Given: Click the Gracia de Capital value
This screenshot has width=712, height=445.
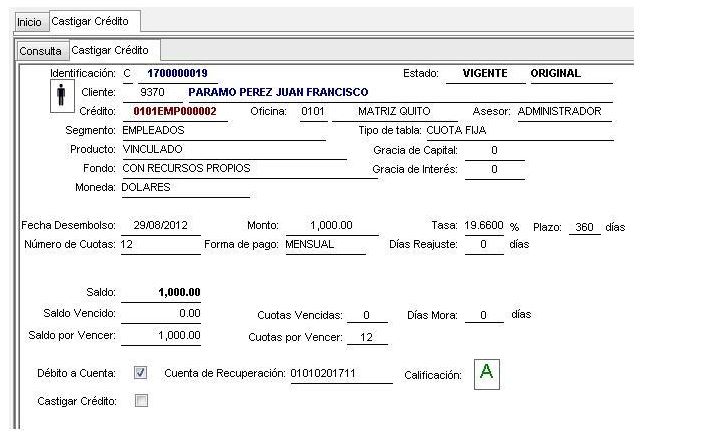Looking at the screenshot, I should coord(494,150).
